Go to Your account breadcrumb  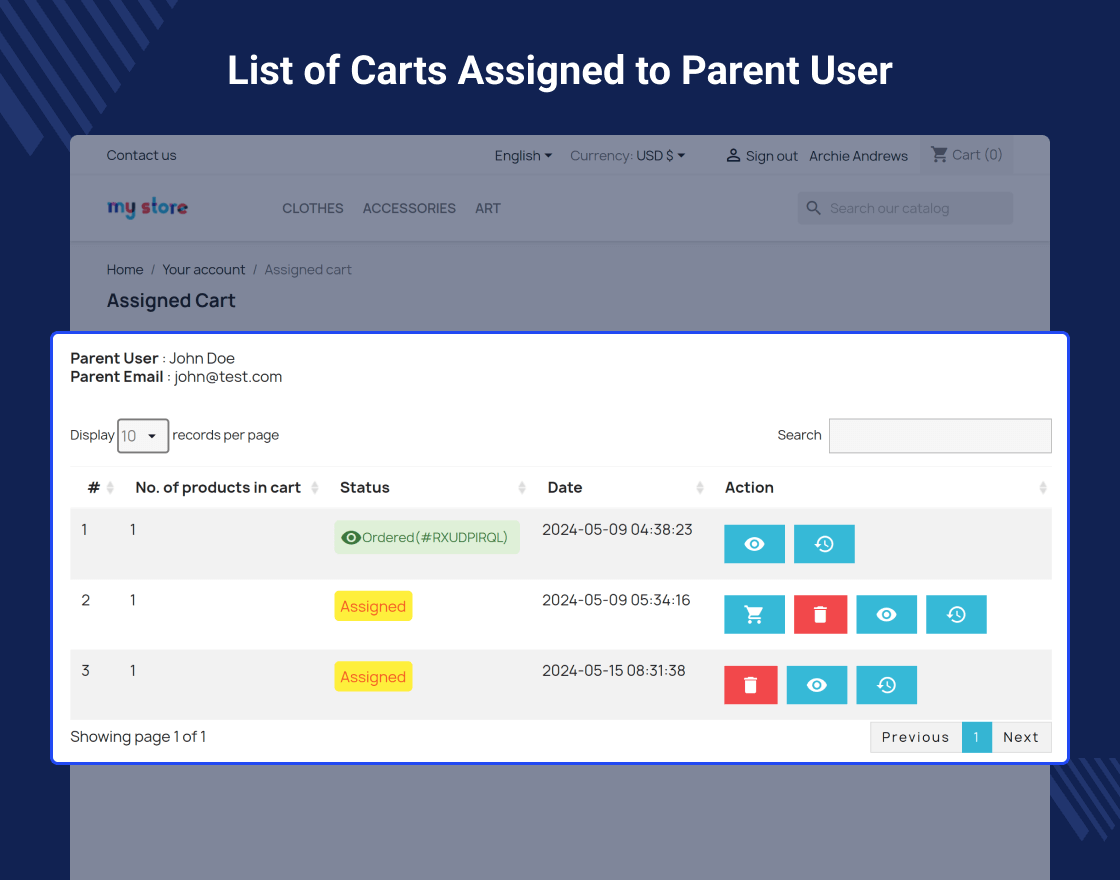tap(204, 269)
